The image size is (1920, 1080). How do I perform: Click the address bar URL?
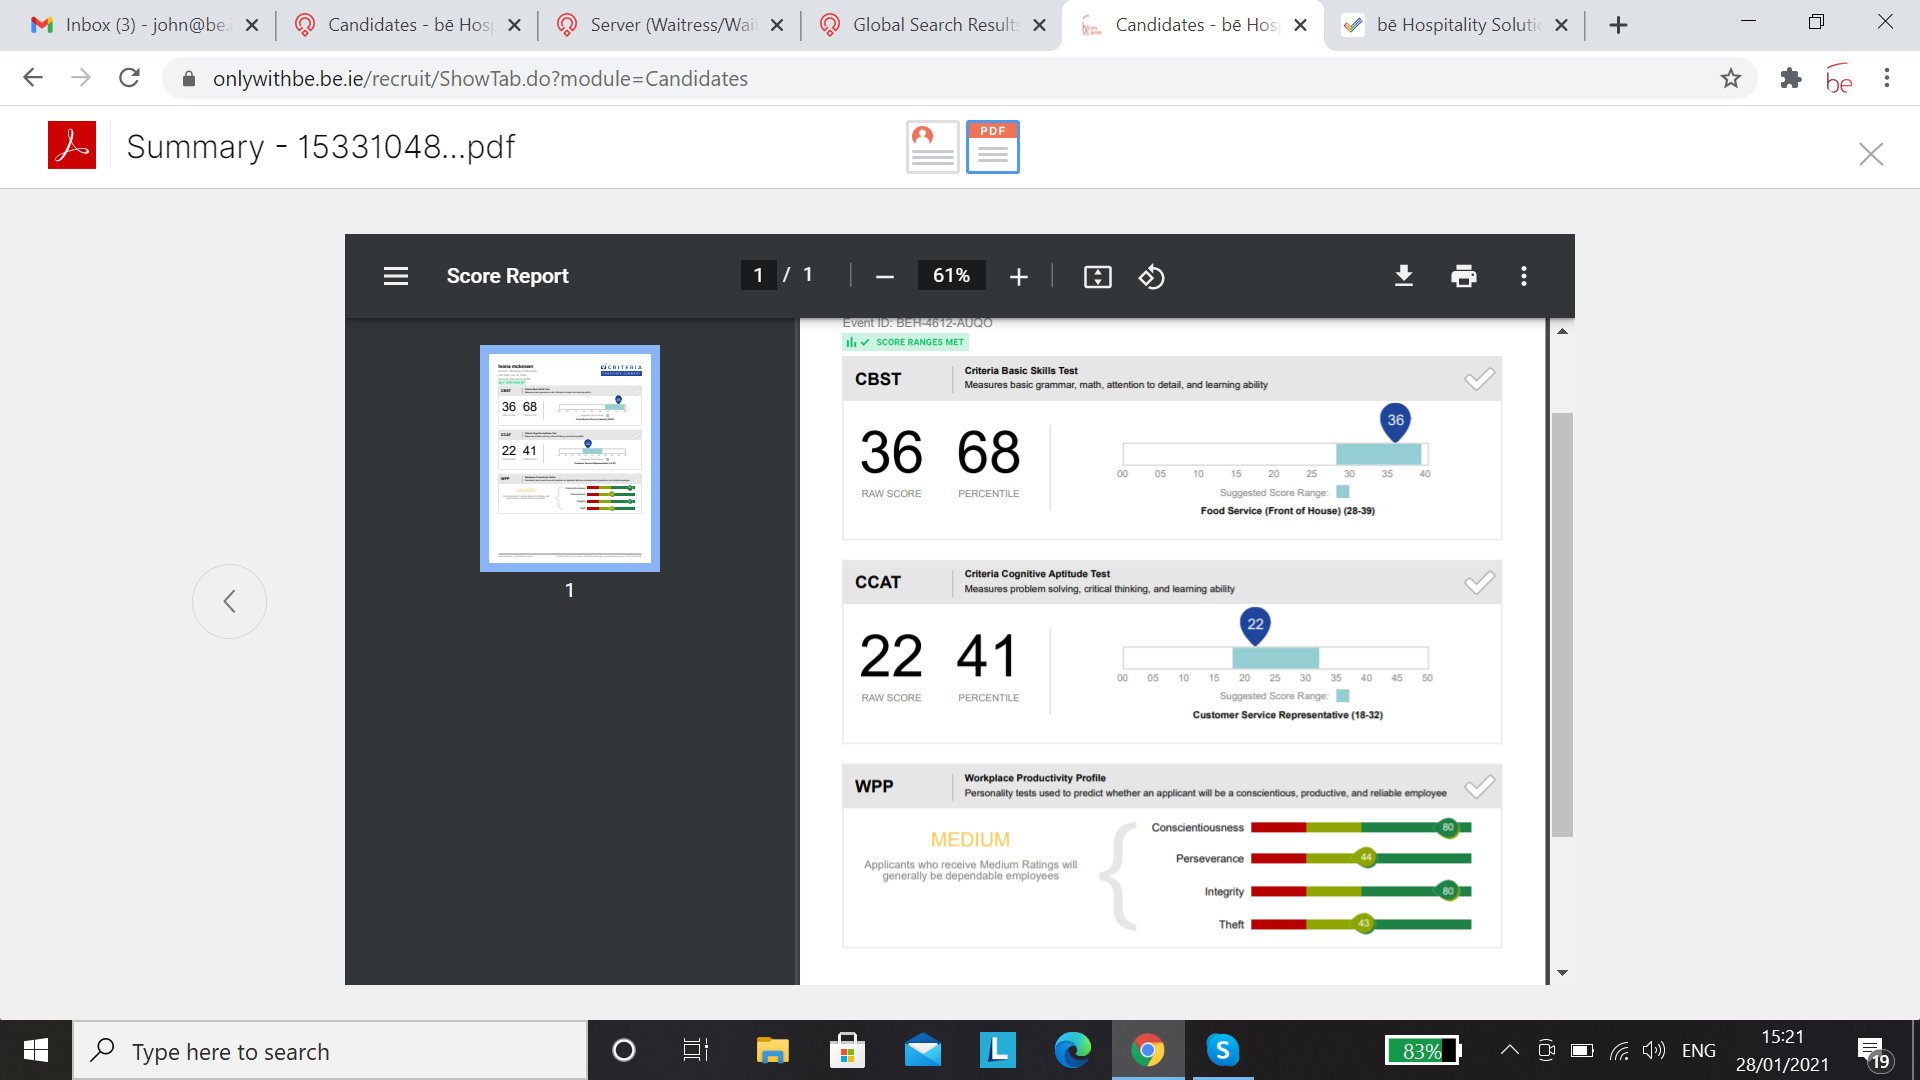[x=480, y=79]
